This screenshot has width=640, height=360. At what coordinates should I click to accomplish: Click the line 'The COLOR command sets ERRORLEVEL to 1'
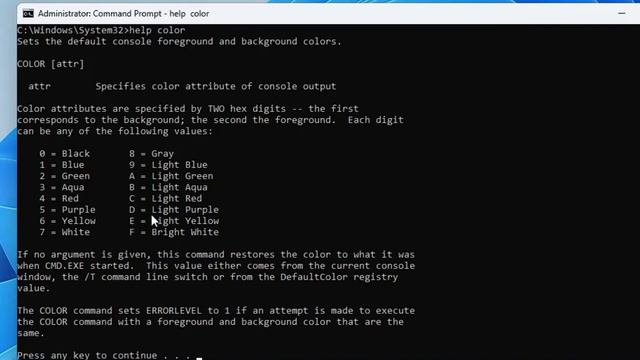(216, 311)
